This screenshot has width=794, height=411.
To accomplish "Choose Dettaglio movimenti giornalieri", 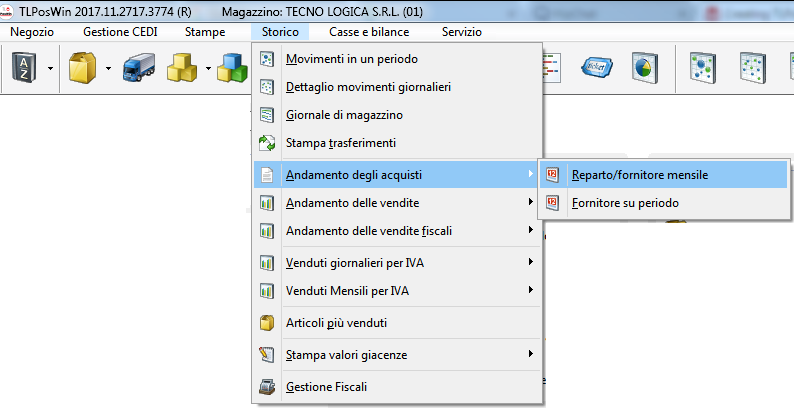I will coord(398,87).
